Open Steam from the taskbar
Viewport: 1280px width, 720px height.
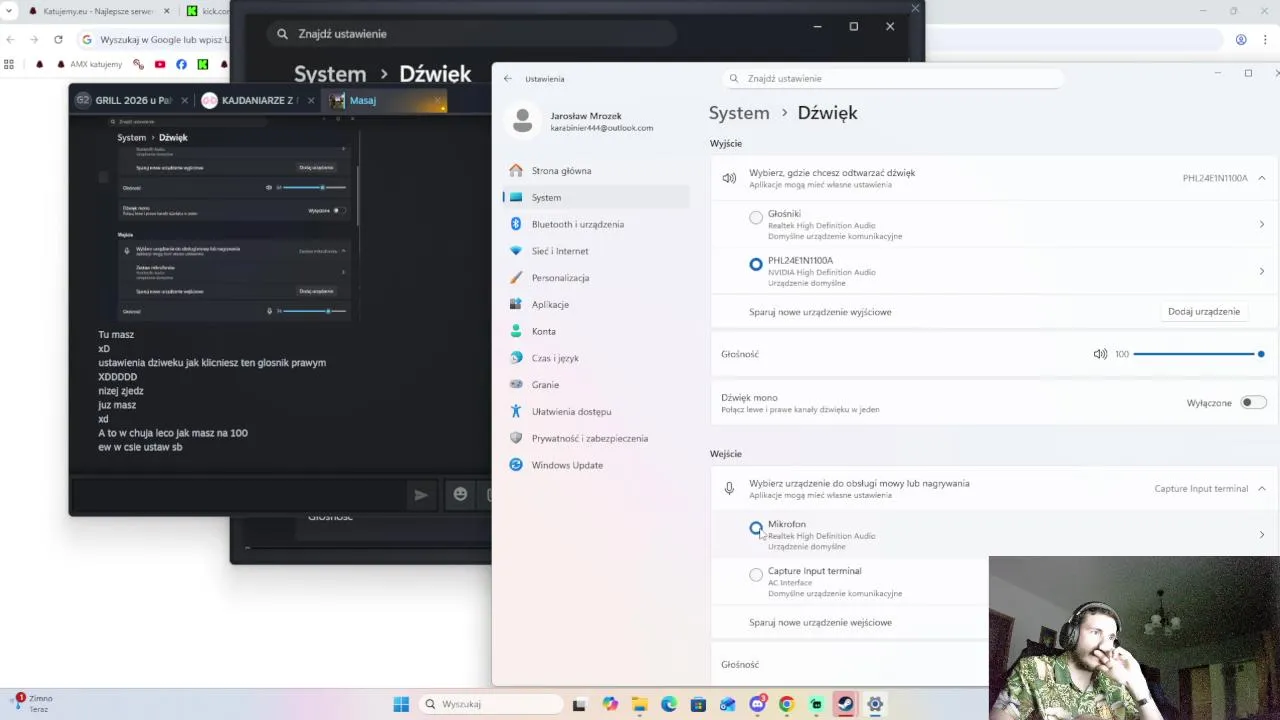tap(845, 704)
